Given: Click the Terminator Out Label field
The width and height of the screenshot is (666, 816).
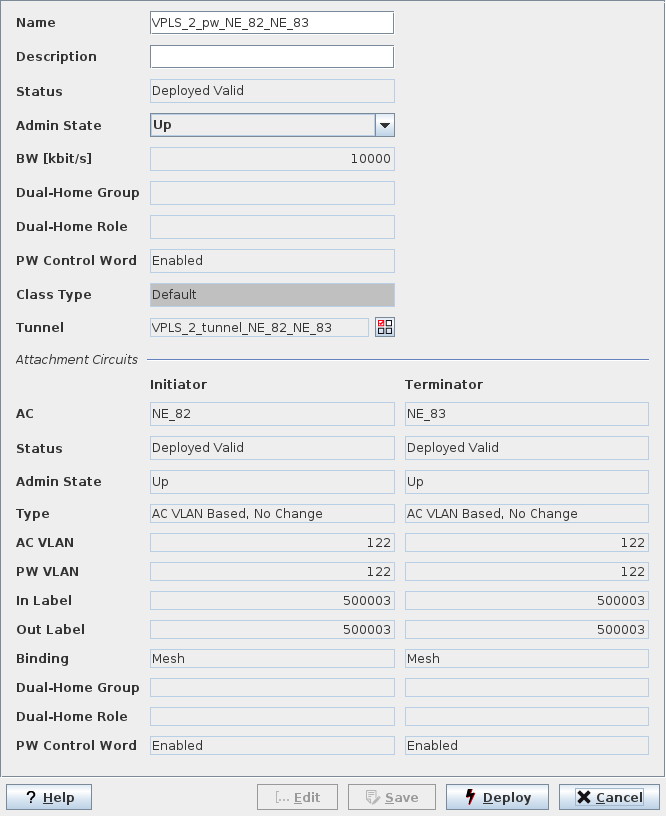Looking at the screenshot, I should pyautogui.click(x=526, y=629).
